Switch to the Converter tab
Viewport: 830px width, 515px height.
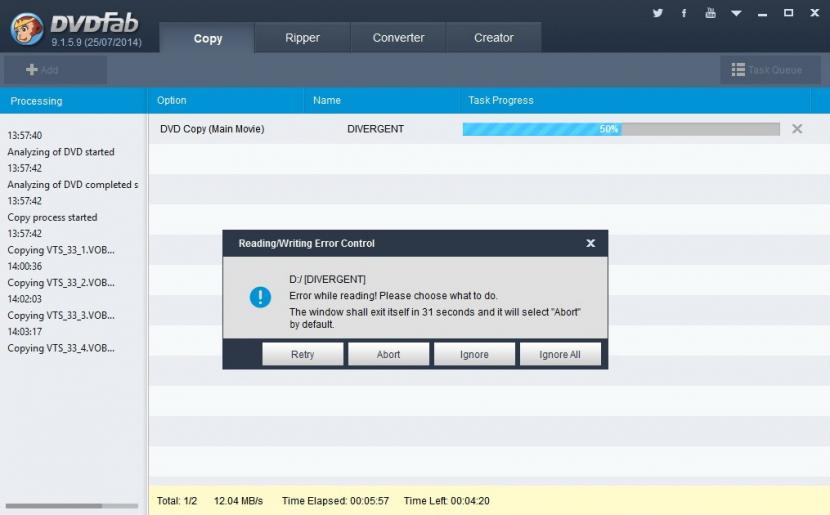point(398,38)
